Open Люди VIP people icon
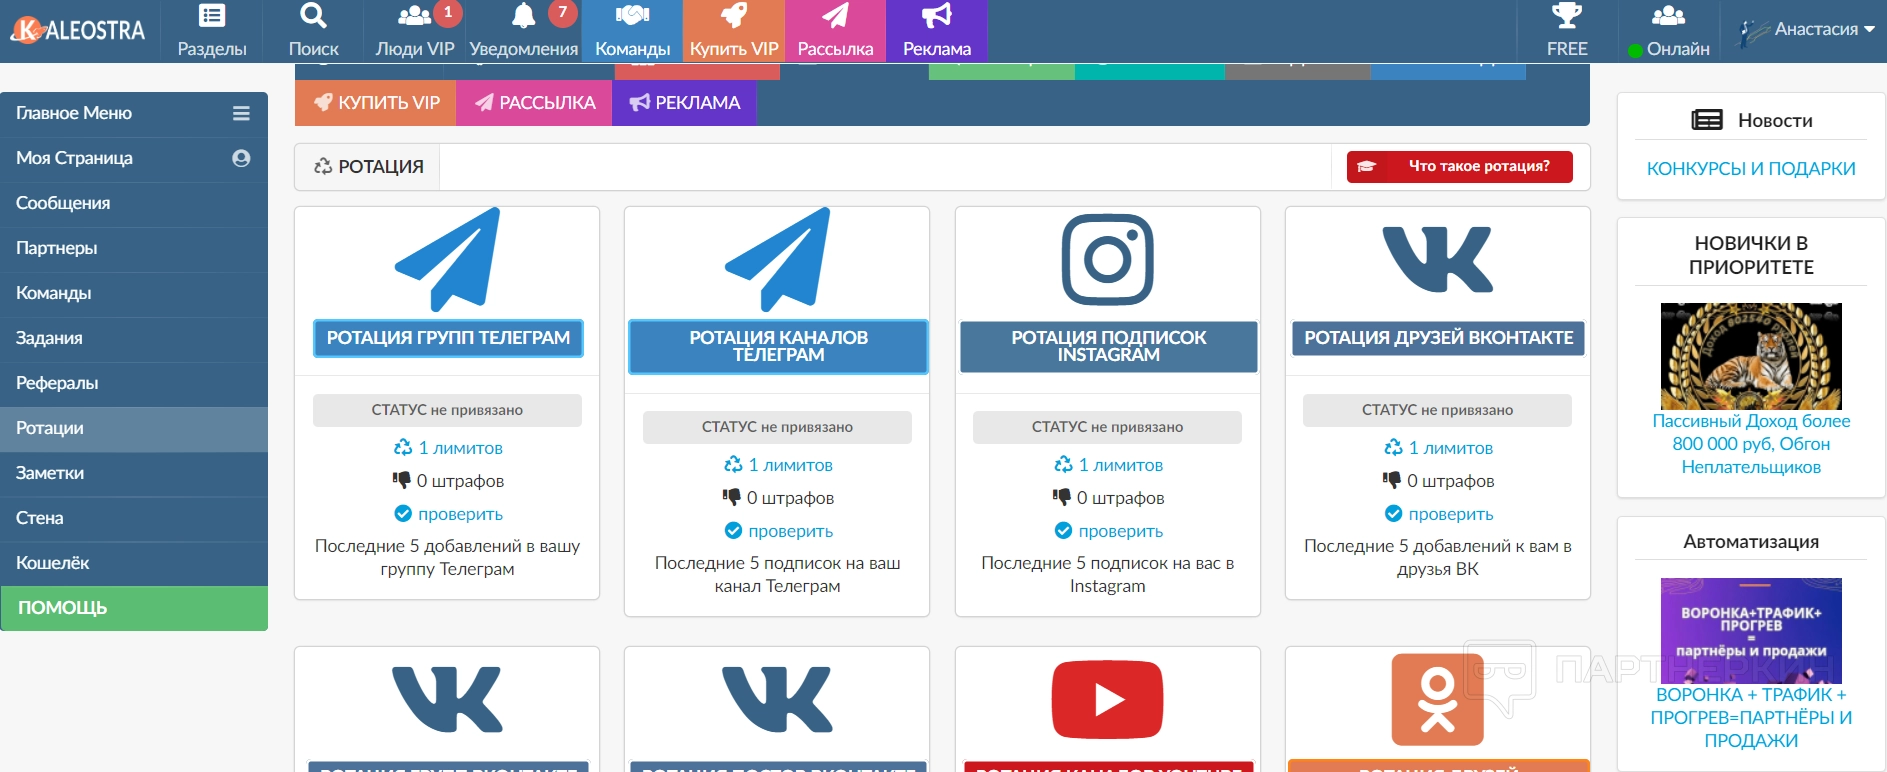This screenshot has height=772, width=1887. click(414, 15)
